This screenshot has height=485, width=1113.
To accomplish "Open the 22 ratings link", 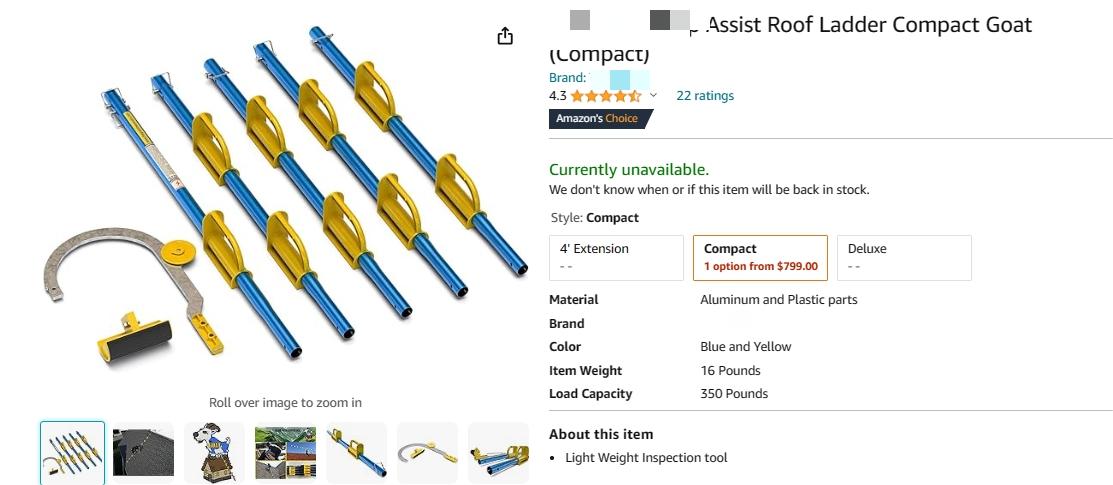I will (705, 95).
